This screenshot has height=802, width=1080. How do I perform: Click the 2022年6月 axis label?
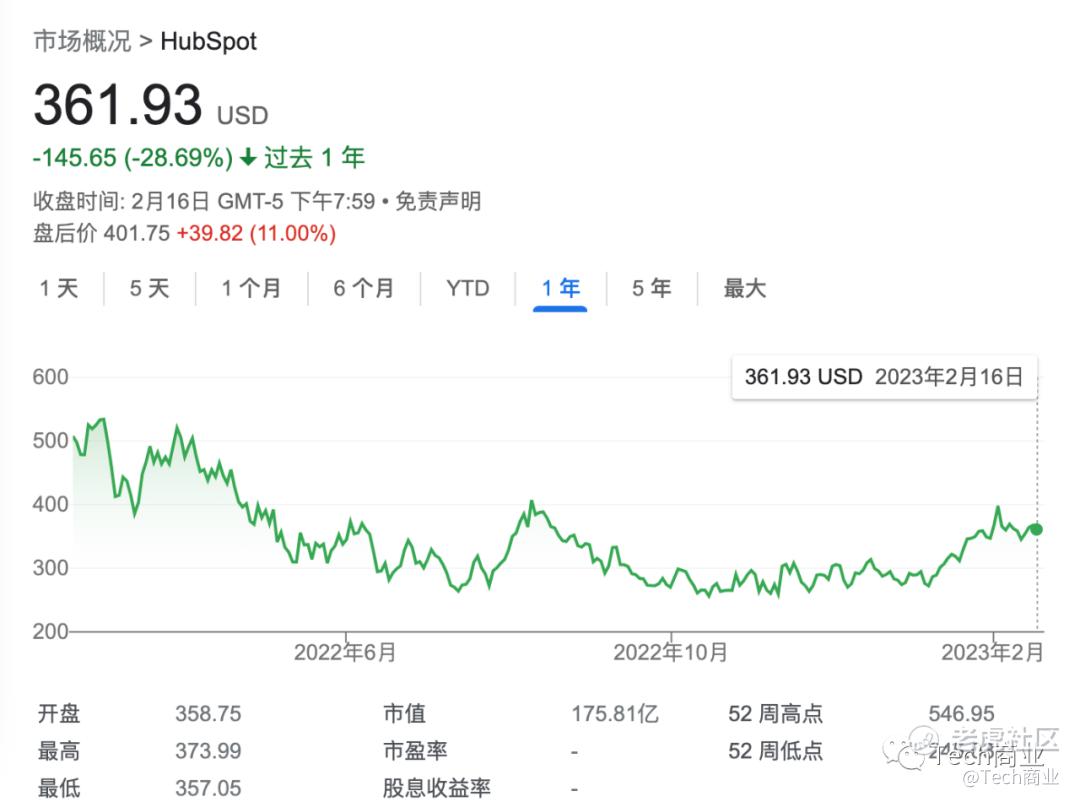pos(345,652)
